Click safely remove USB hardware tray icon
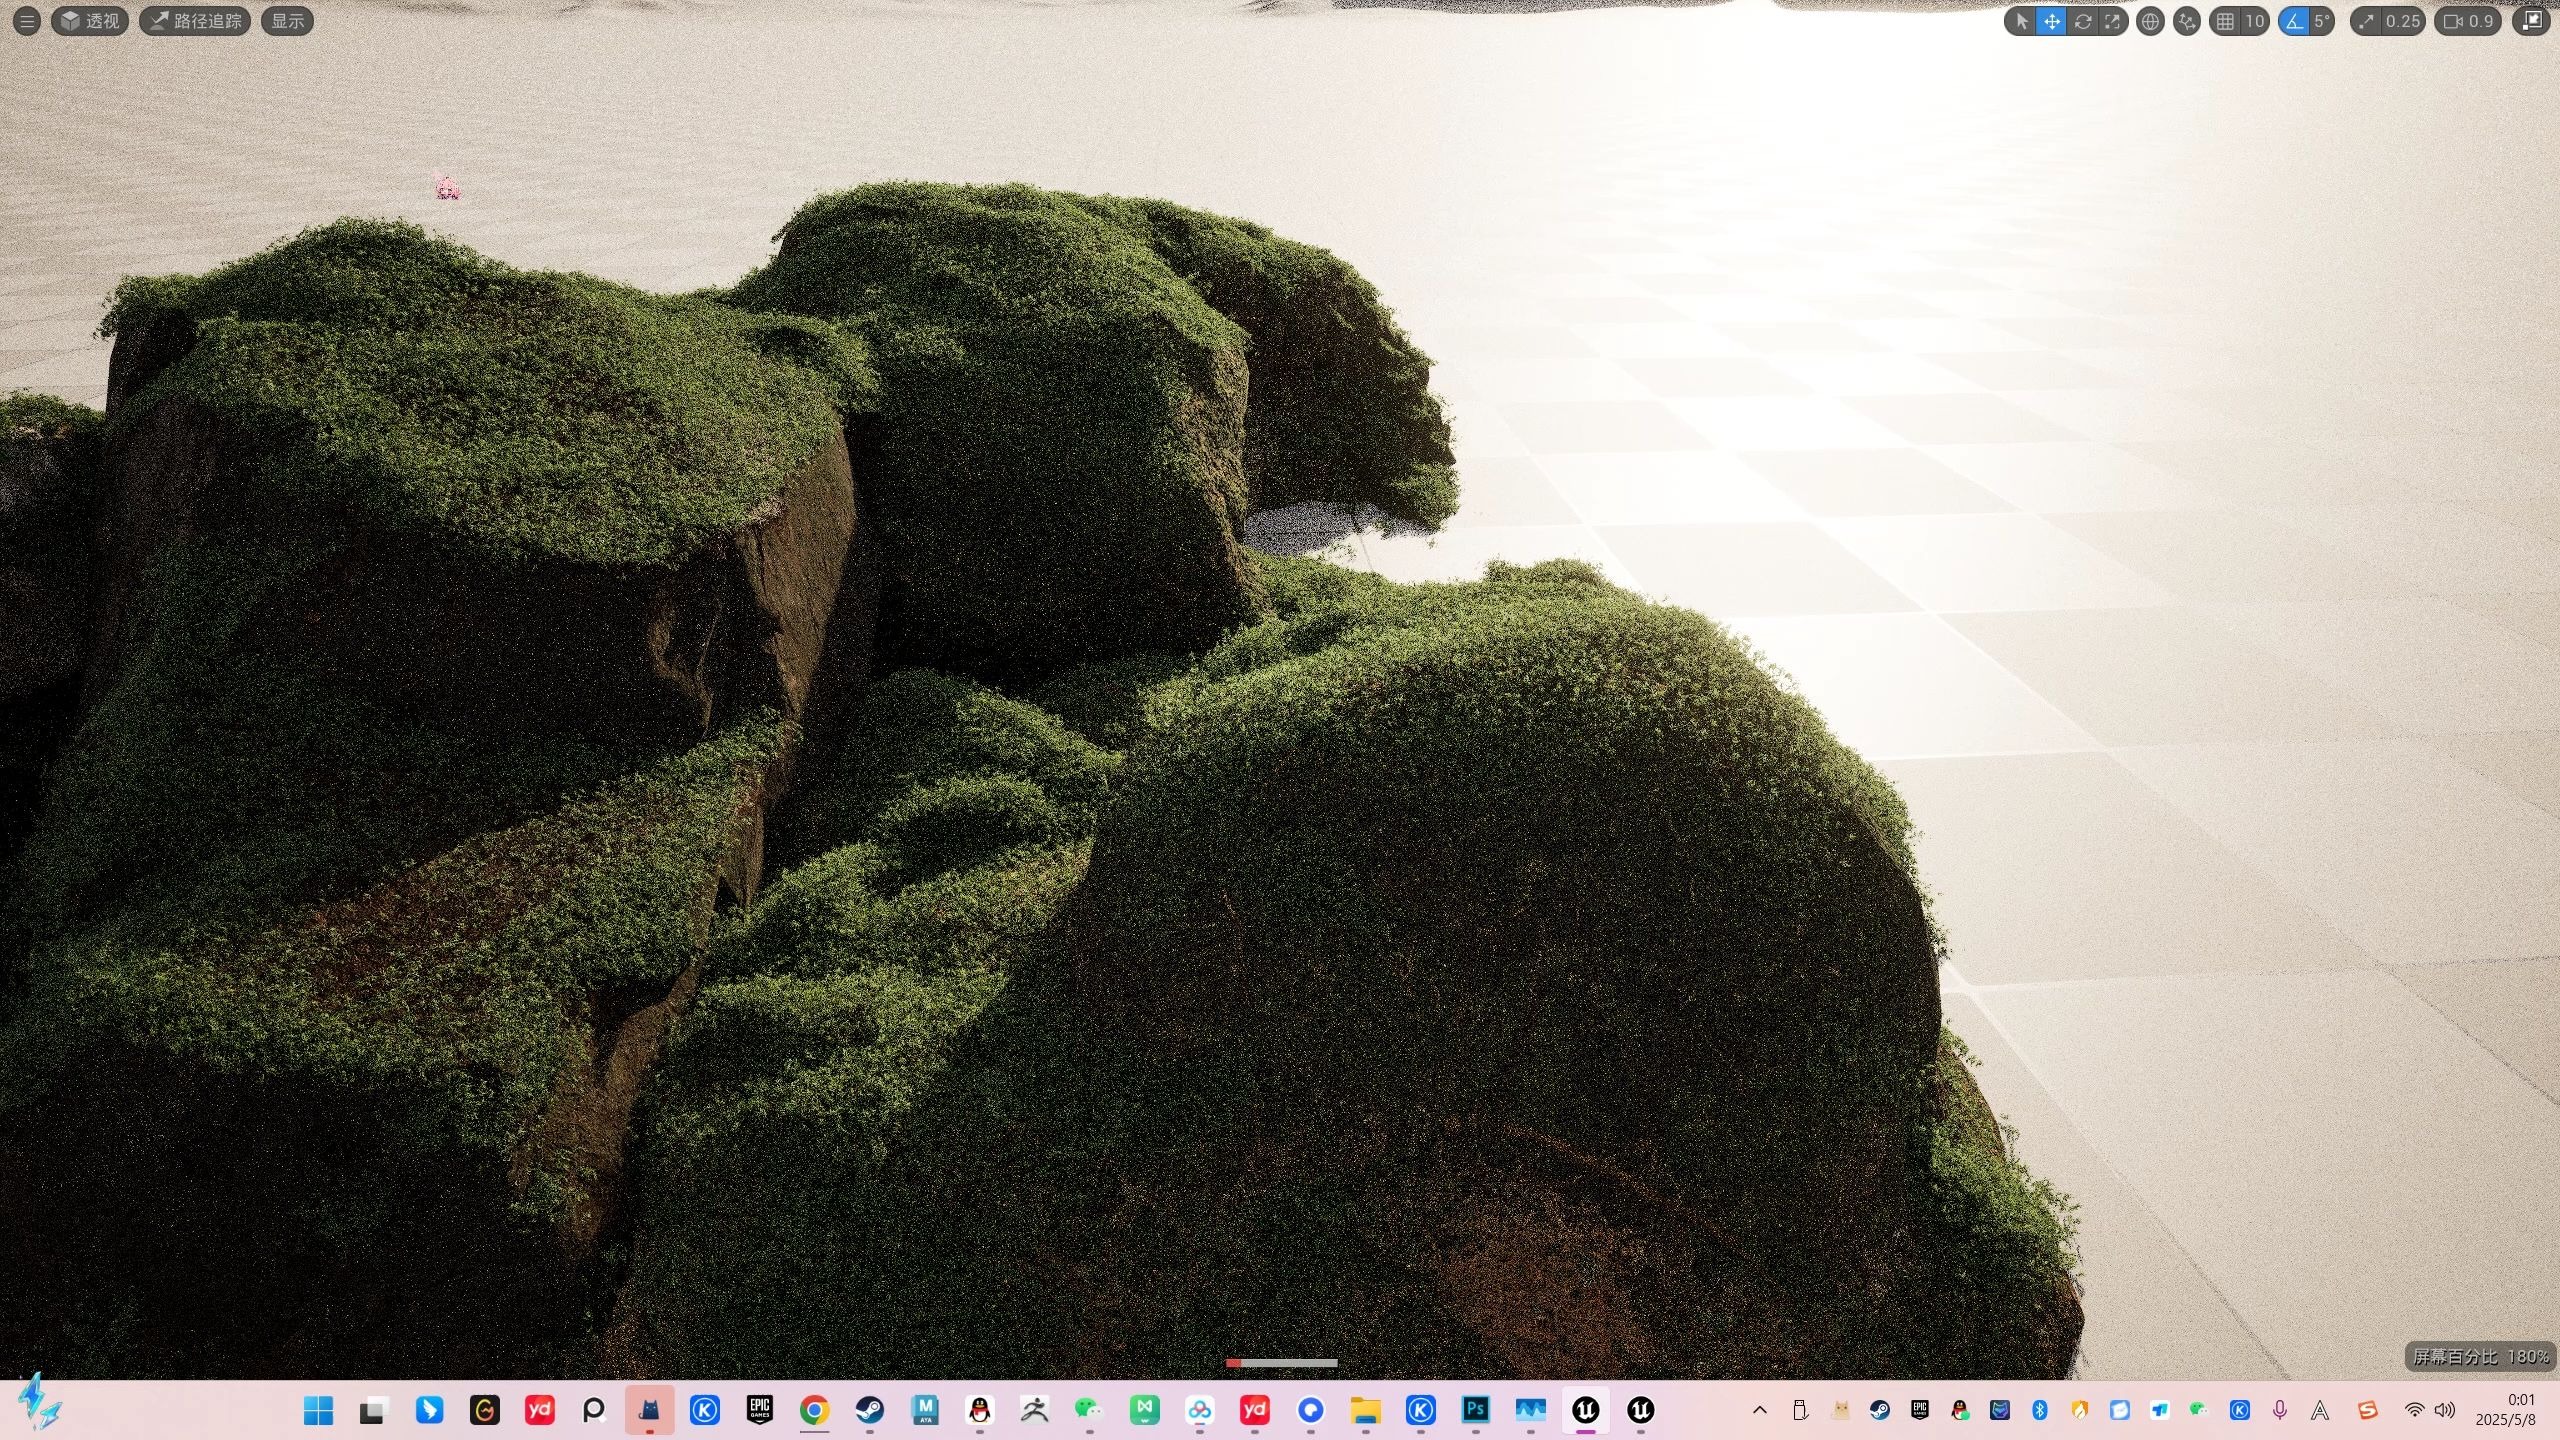 click(1800, 1410)
